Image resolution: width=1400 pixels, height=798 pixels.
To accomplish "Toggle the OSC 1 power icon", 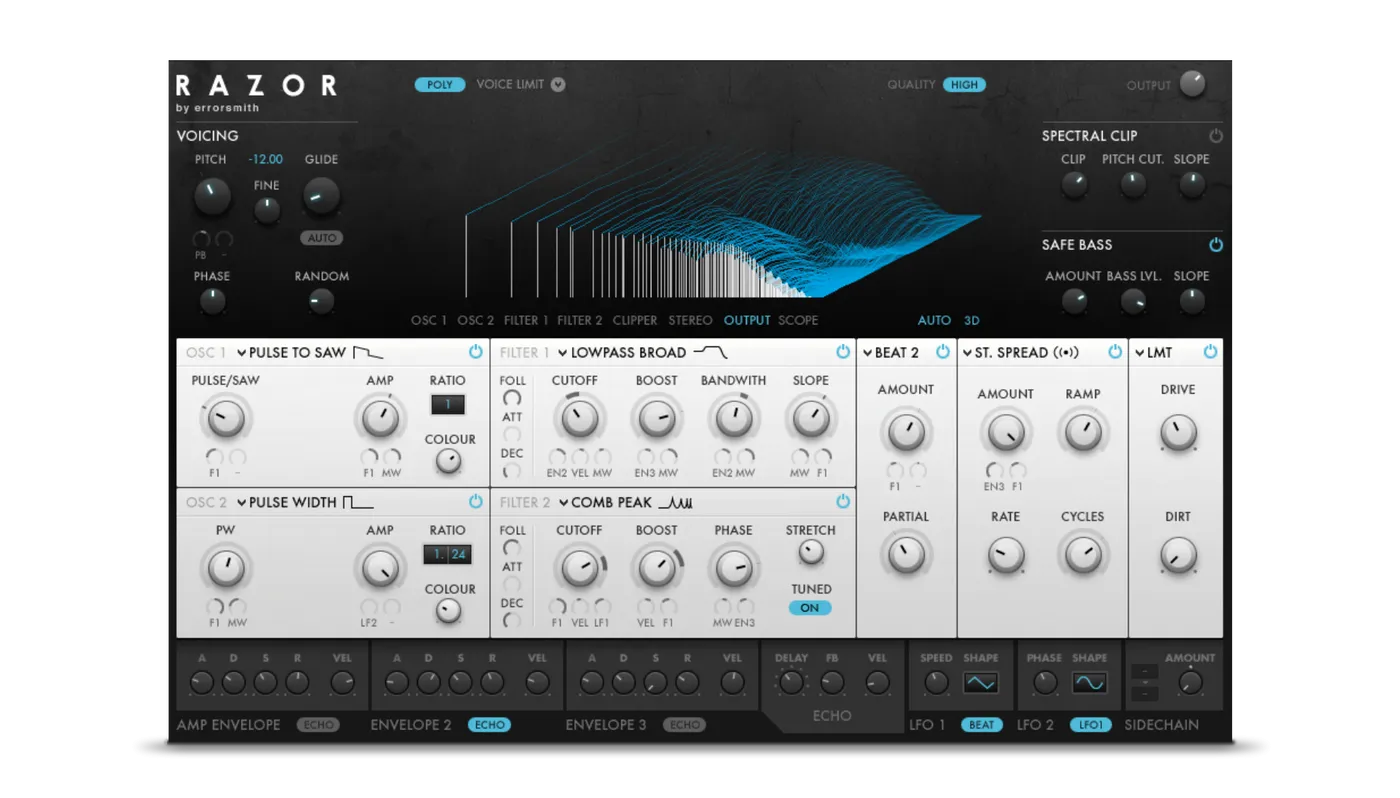I will [x=476, y=352].
